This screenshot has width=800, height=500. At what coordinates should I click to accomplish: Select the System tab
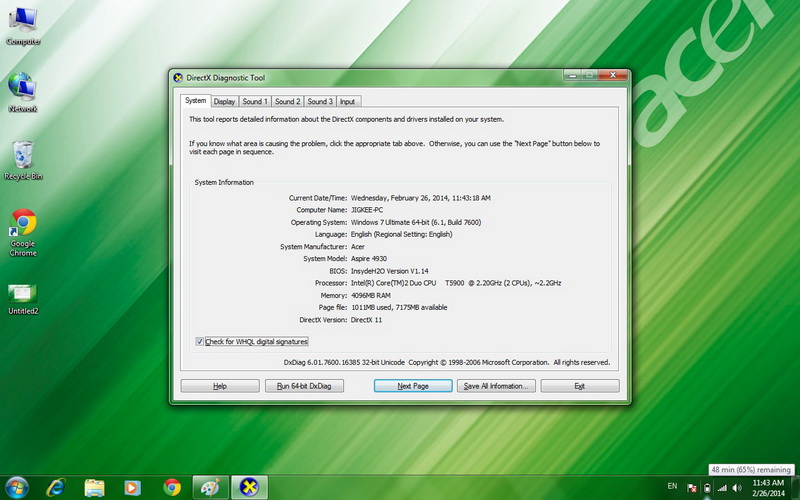click(x=195, y=101)
